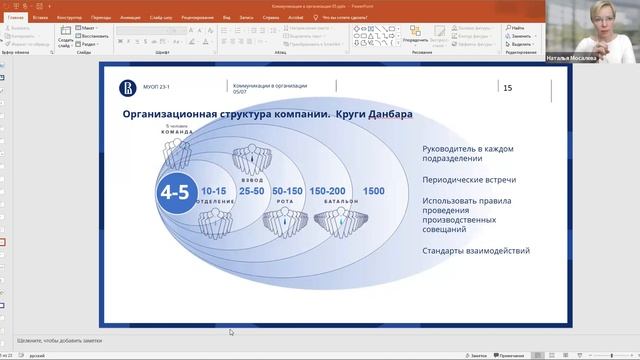
Task: Click Примечания comments button in status bar
Action: pos(509,356)
